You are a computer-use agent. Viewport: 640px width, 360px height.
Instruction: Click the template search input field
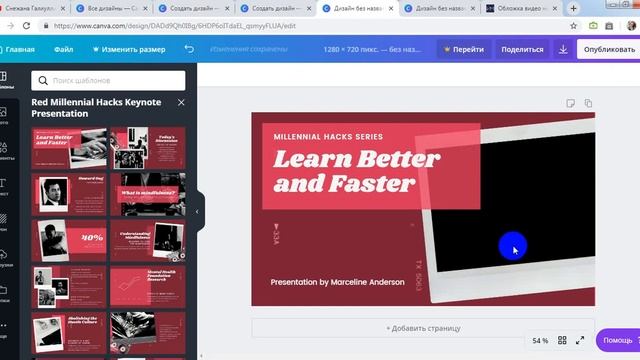108,80
